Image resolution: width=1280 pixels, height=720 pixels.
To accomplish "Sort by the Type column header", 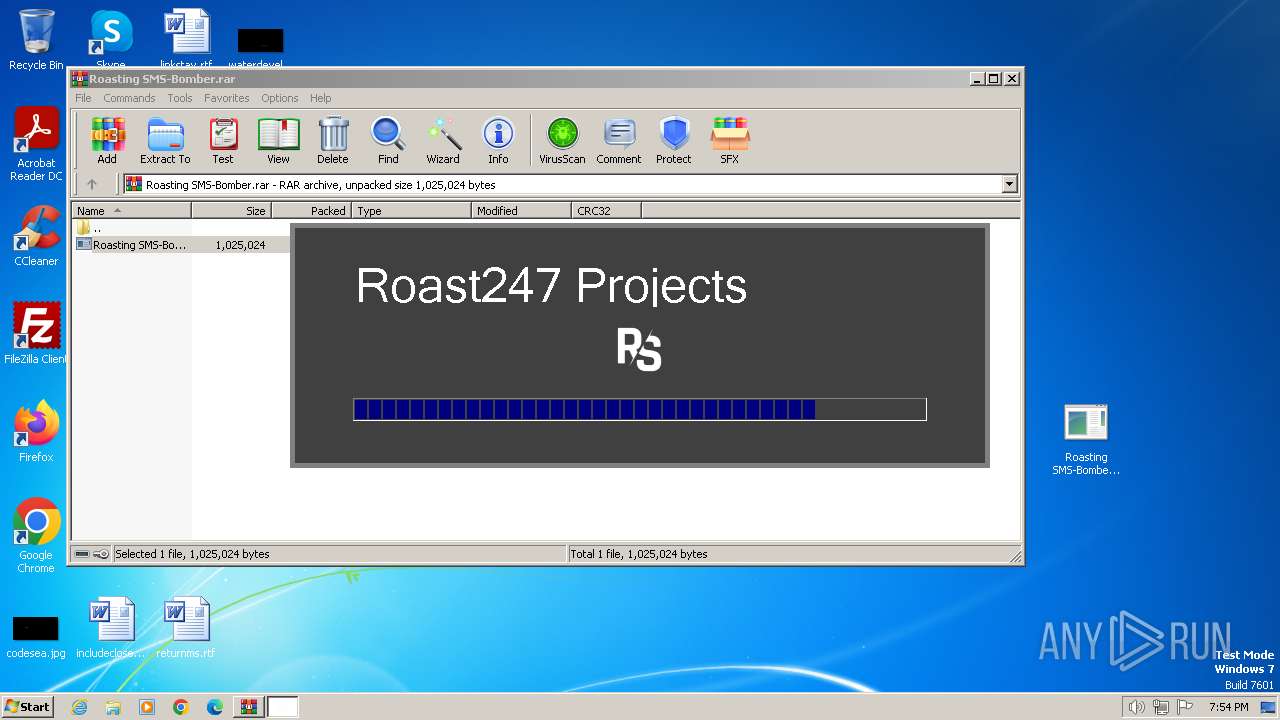I will point(411,211).
